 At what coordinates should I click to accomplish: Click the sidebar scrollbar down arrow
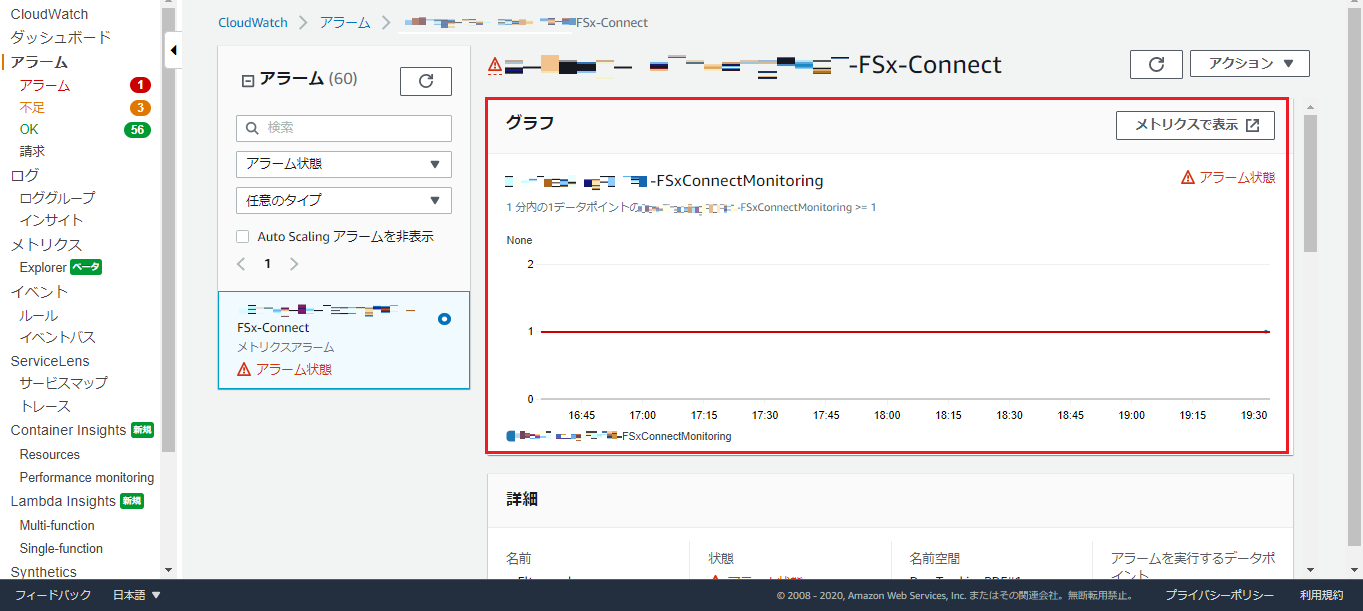[168, 570]
